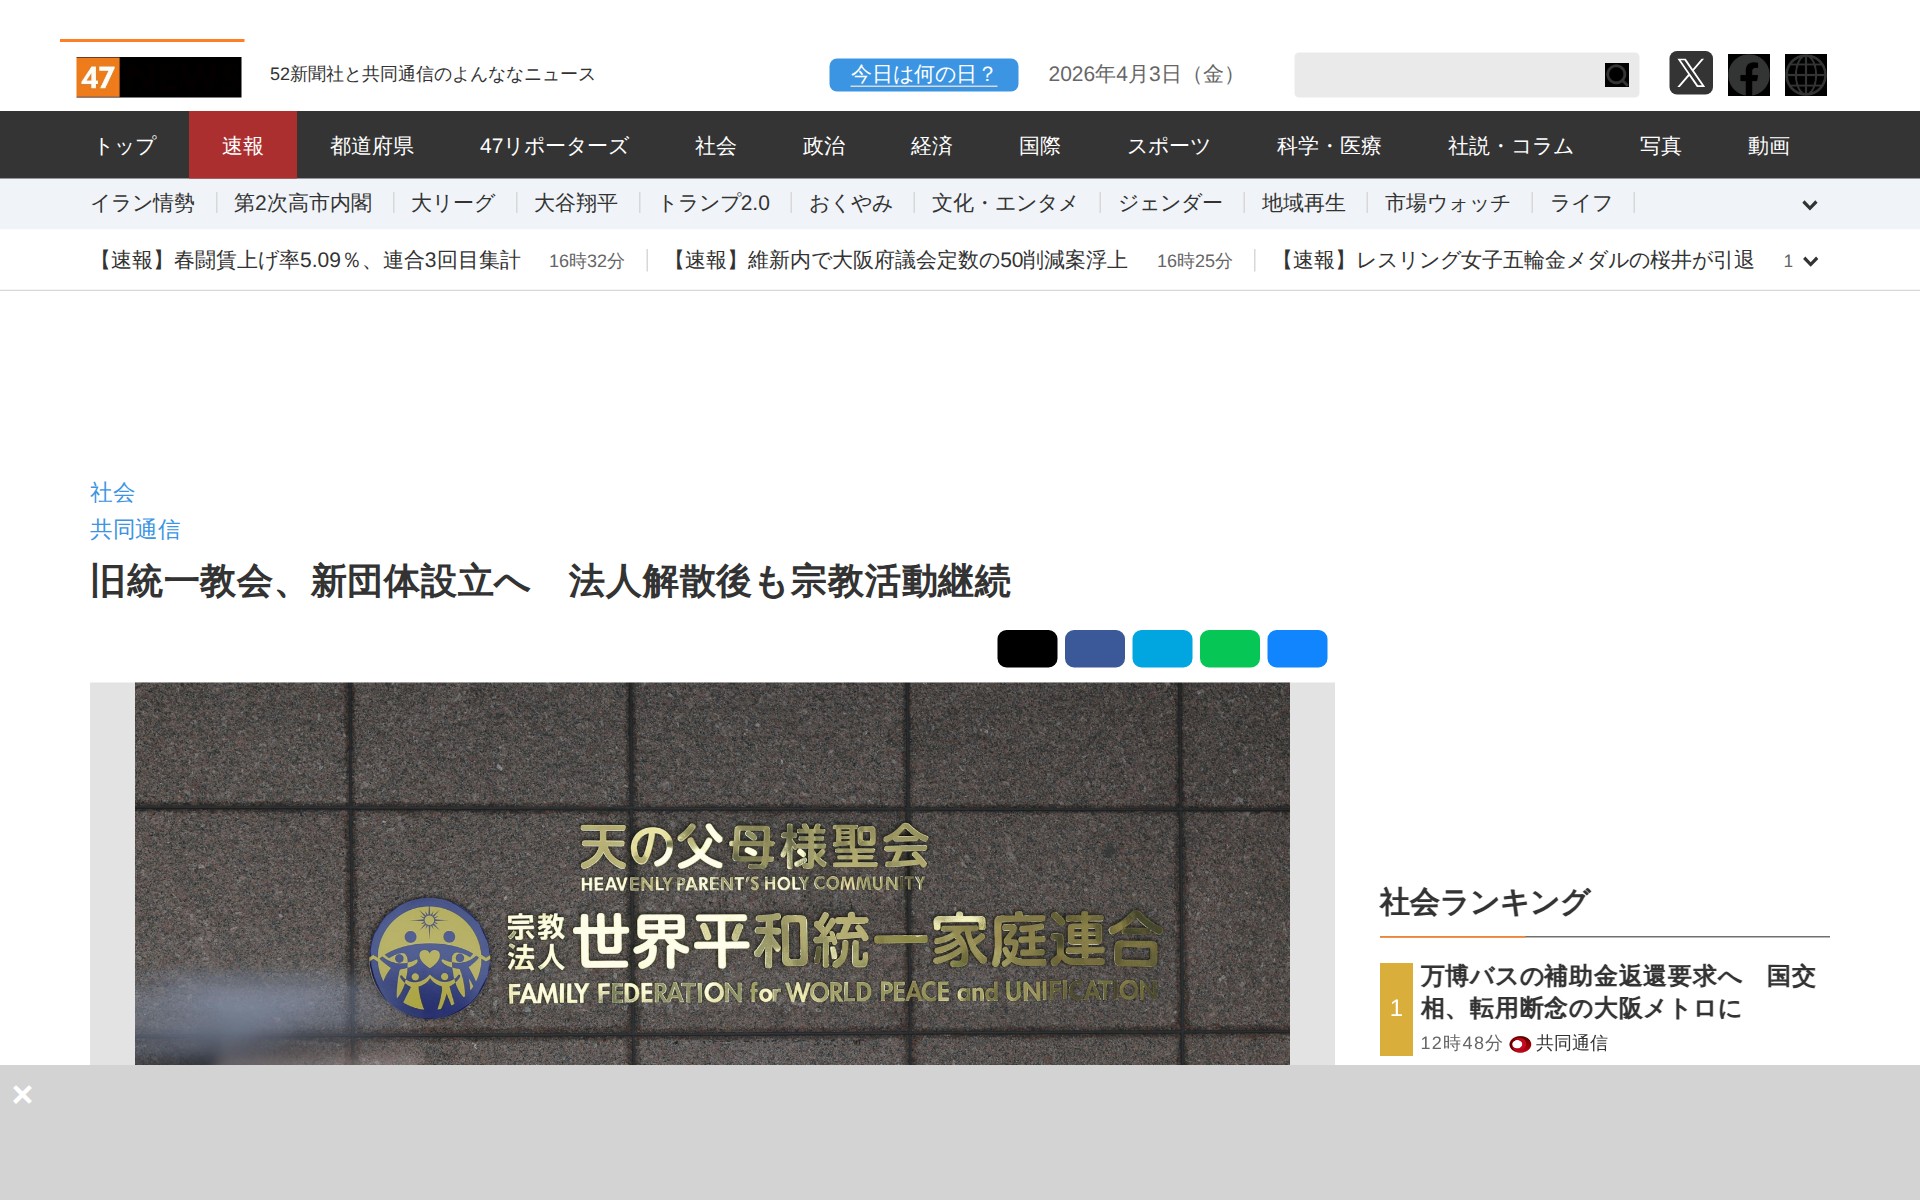Select 都道府県 in the navigation bar

[x=372, y=146]
